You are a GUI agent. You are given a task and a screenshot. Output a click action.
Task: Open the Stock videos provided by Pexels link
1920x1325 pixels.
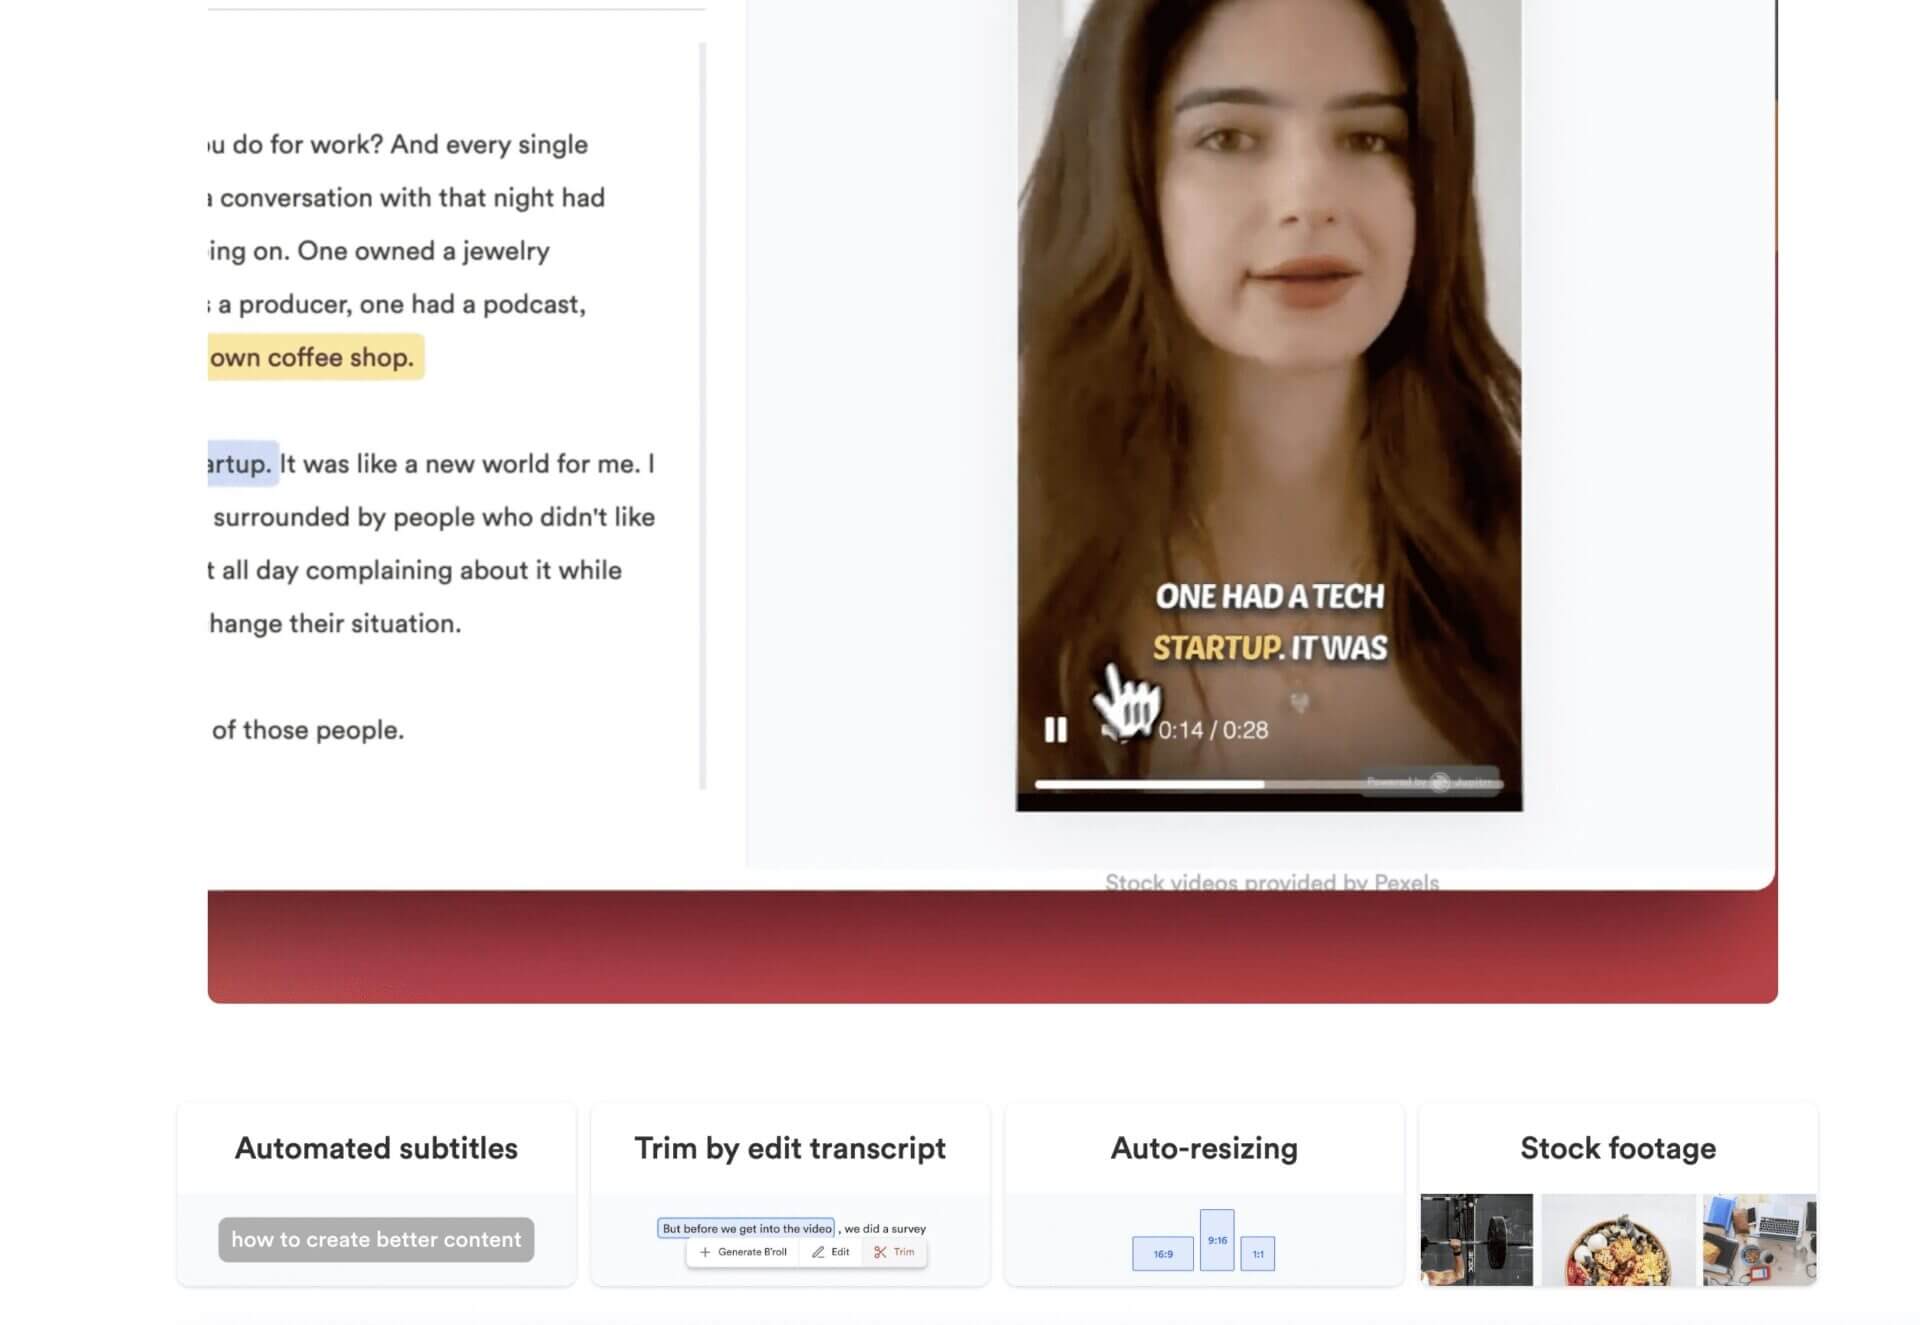coord(1271,881)
